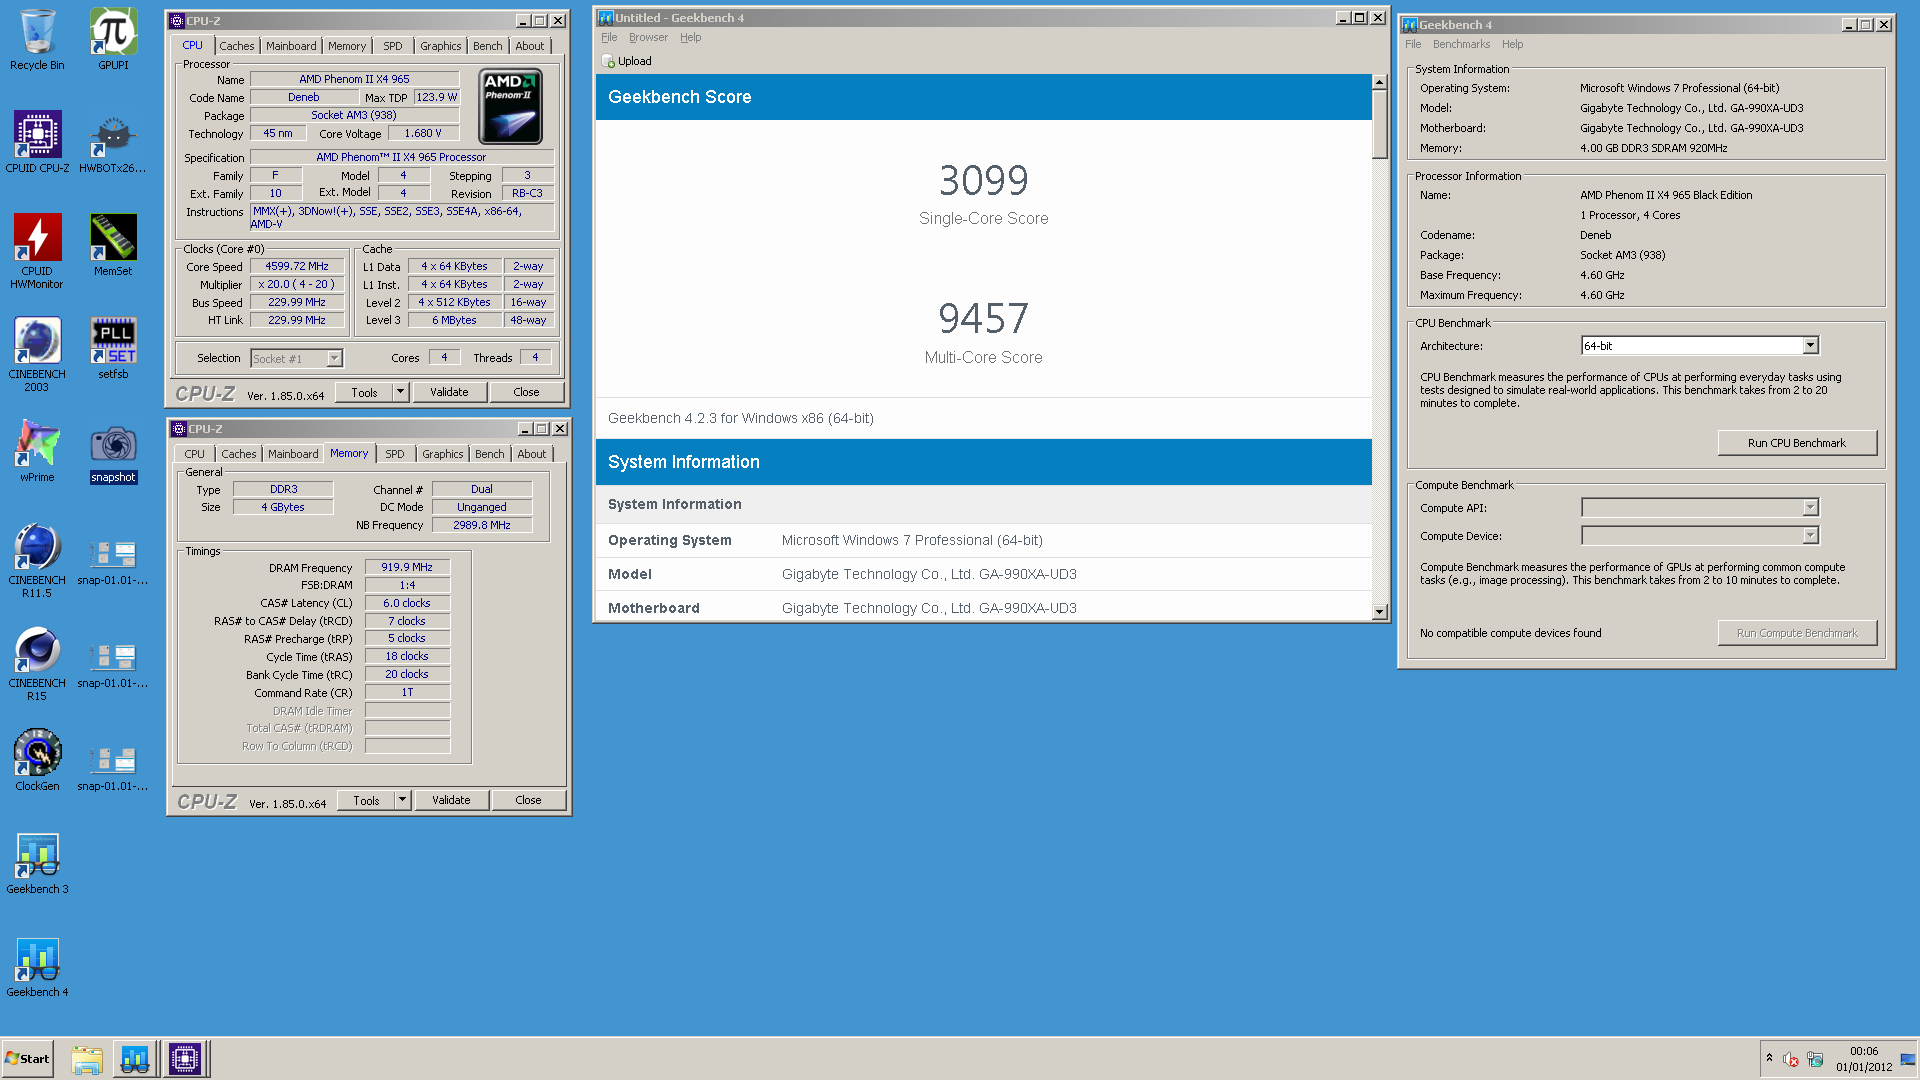Image resolution: width=1920 pixels, height=1080 pixels.
Task: Click the Start button
Action: [27, 1059]
